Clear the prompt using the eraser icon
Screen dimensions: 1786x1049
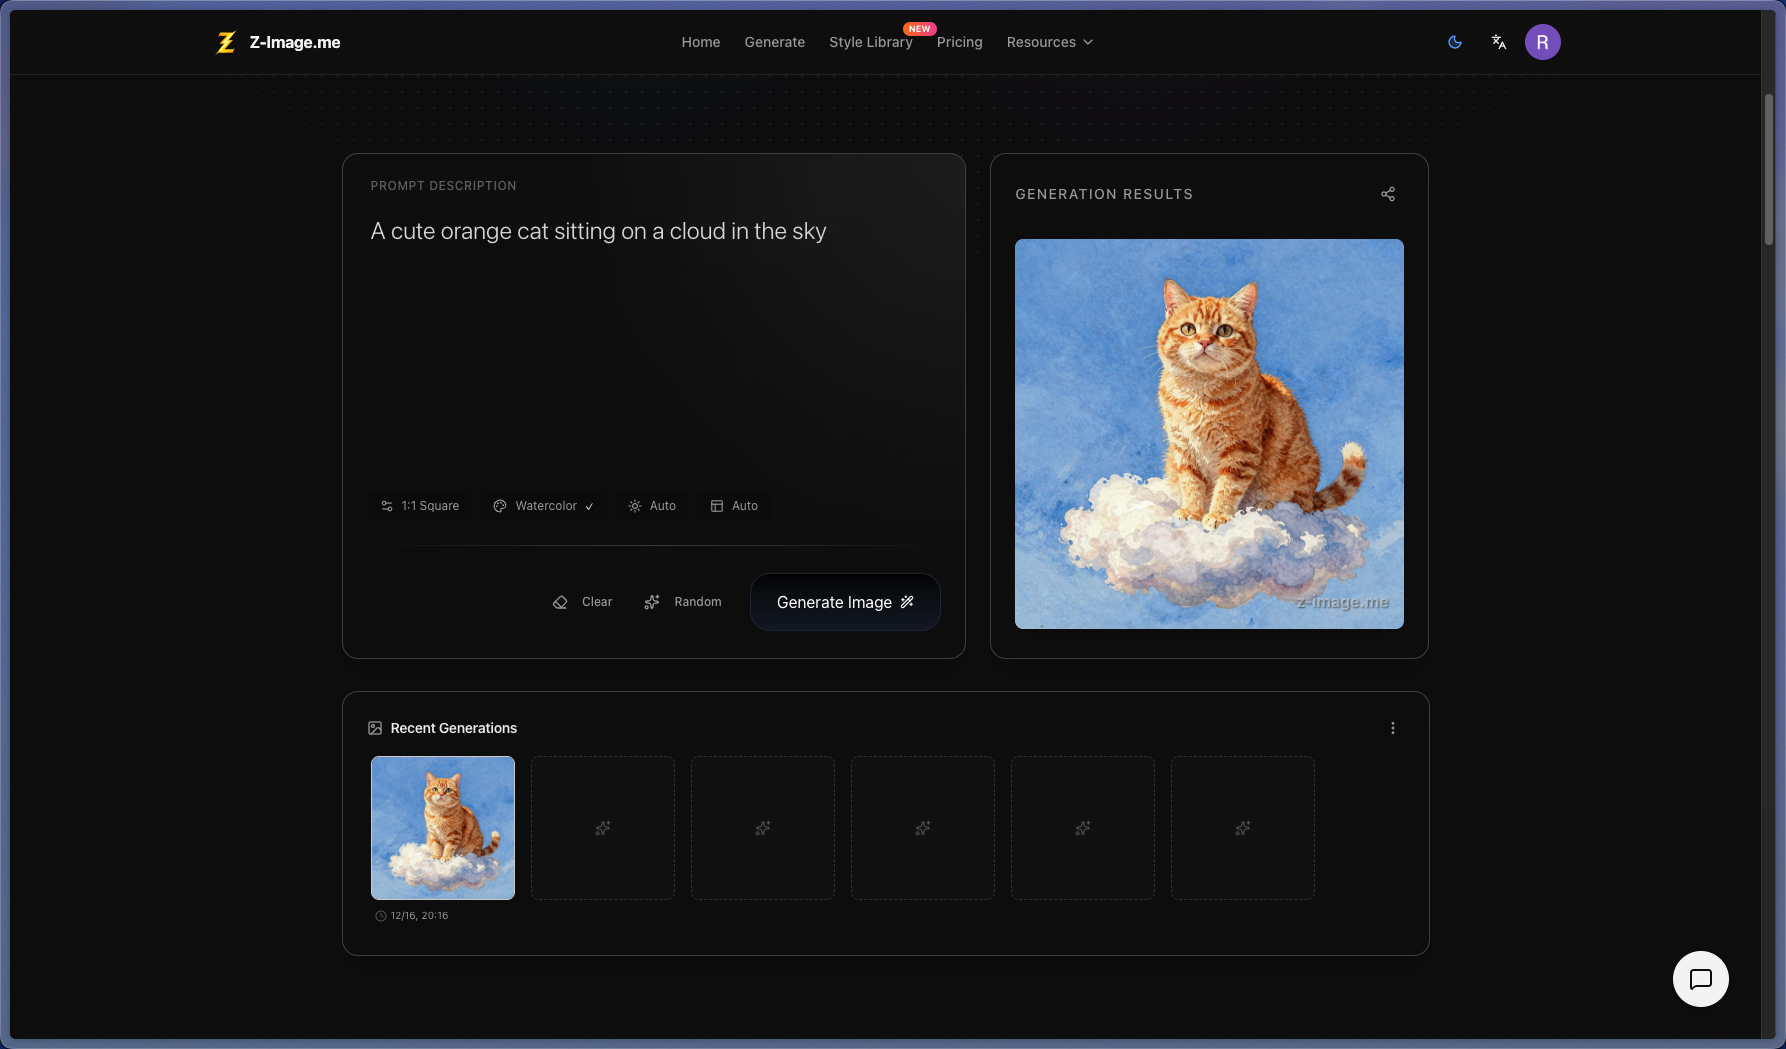coord(582,601)
